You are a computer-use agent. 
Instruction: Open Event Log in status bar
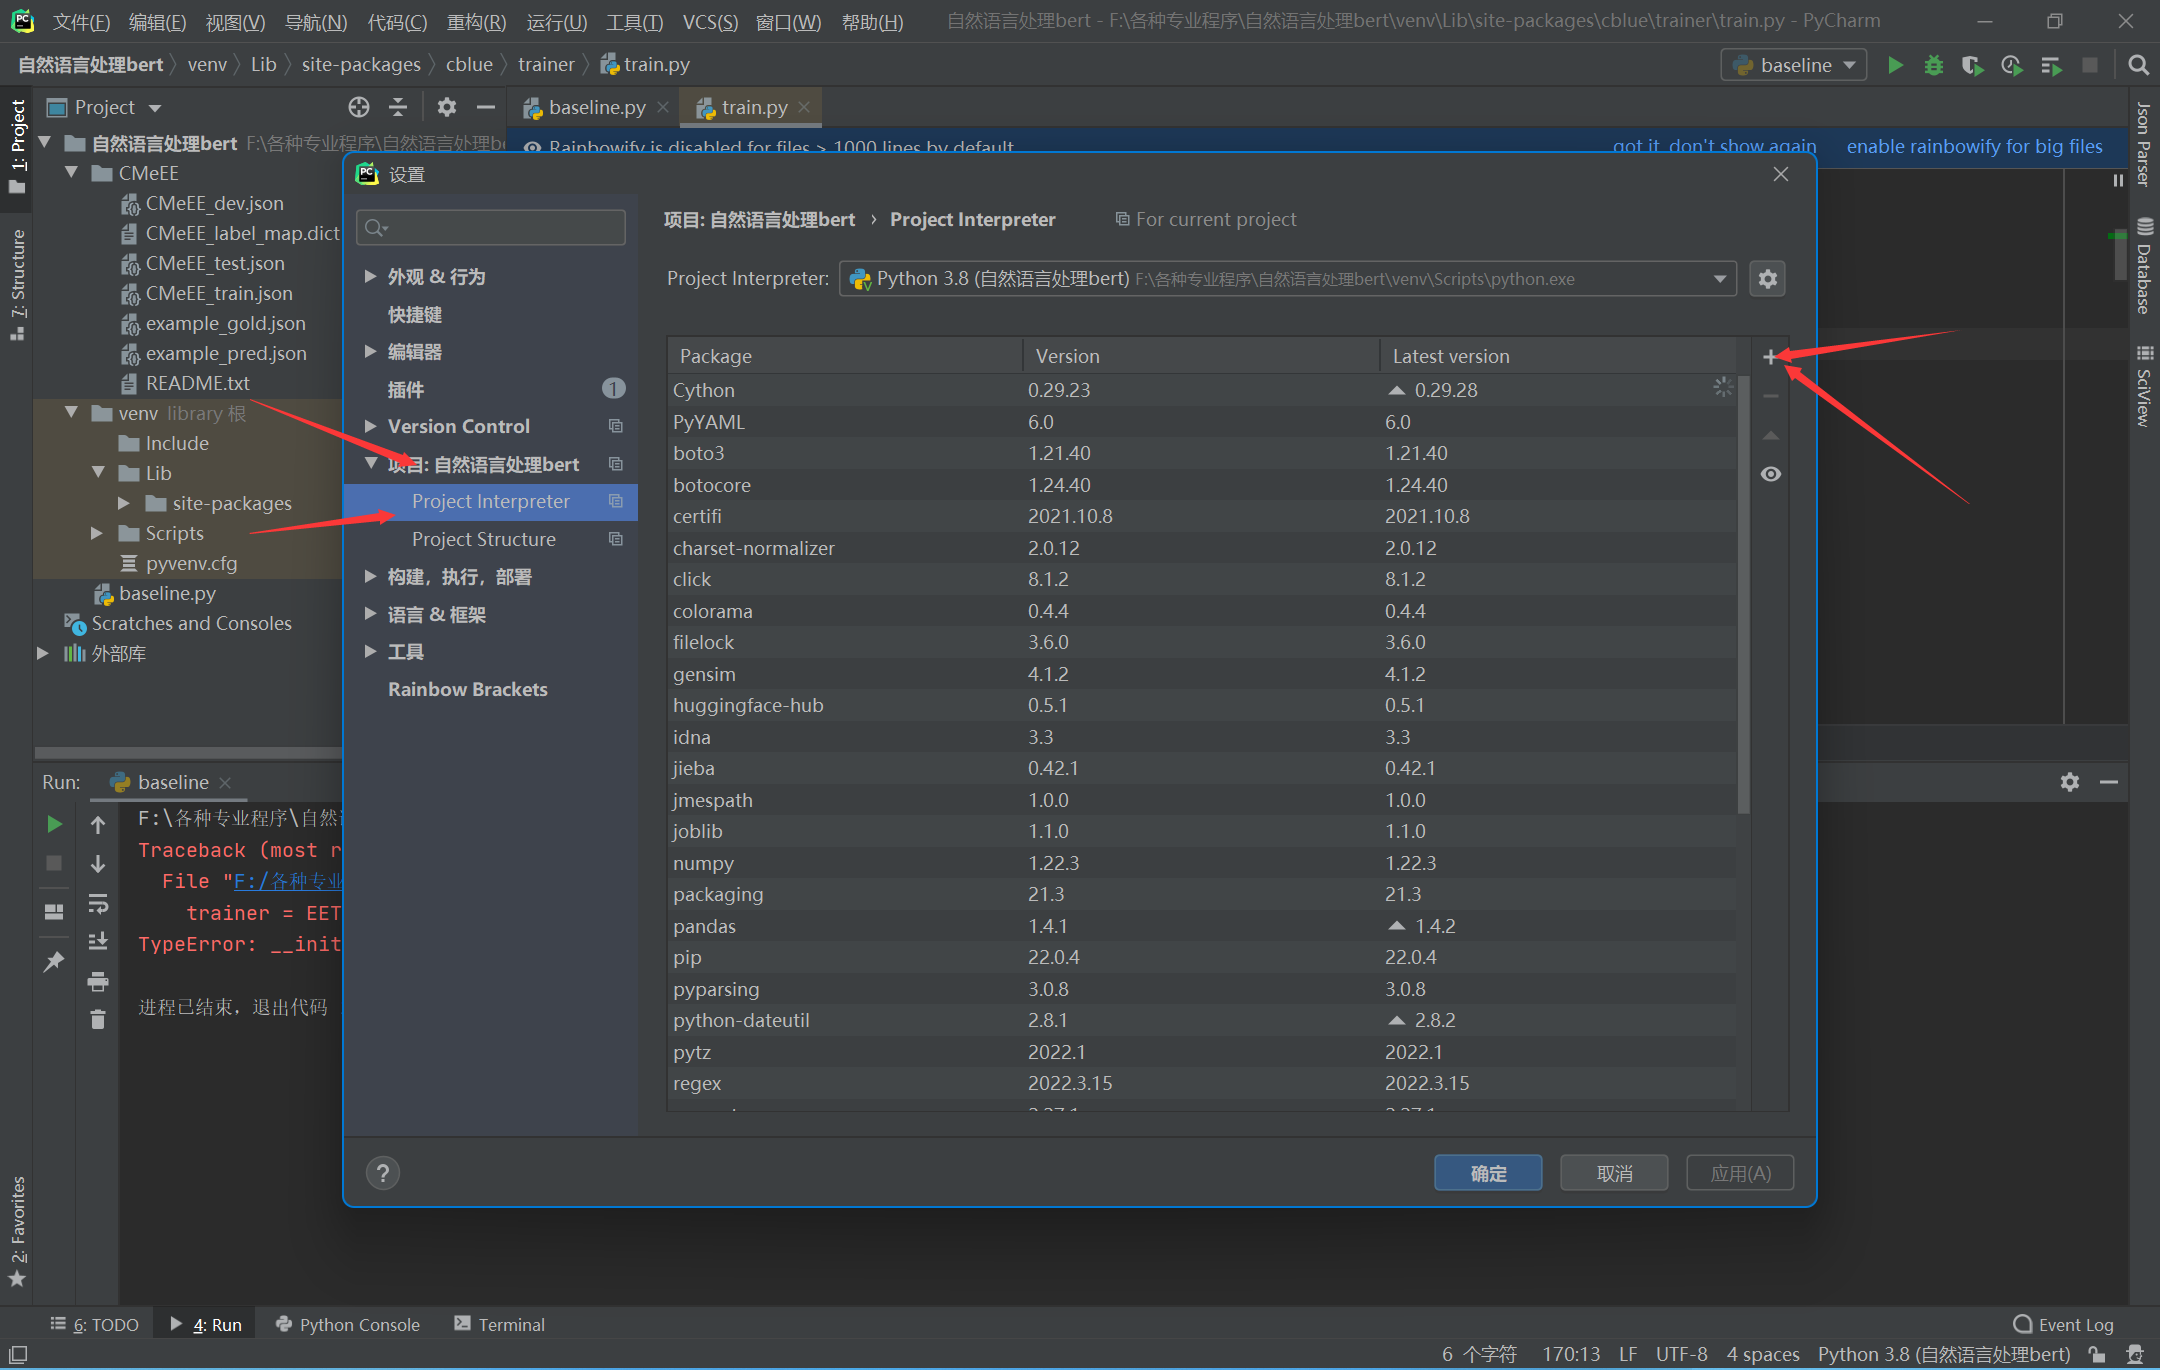coord(2064,1324)
